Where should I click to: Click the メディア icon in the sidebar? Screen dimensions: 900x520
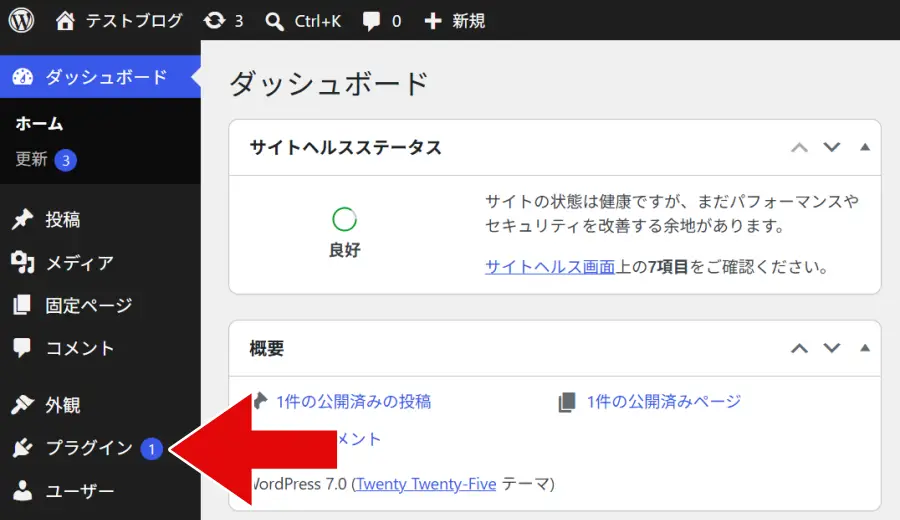[22, 262]
